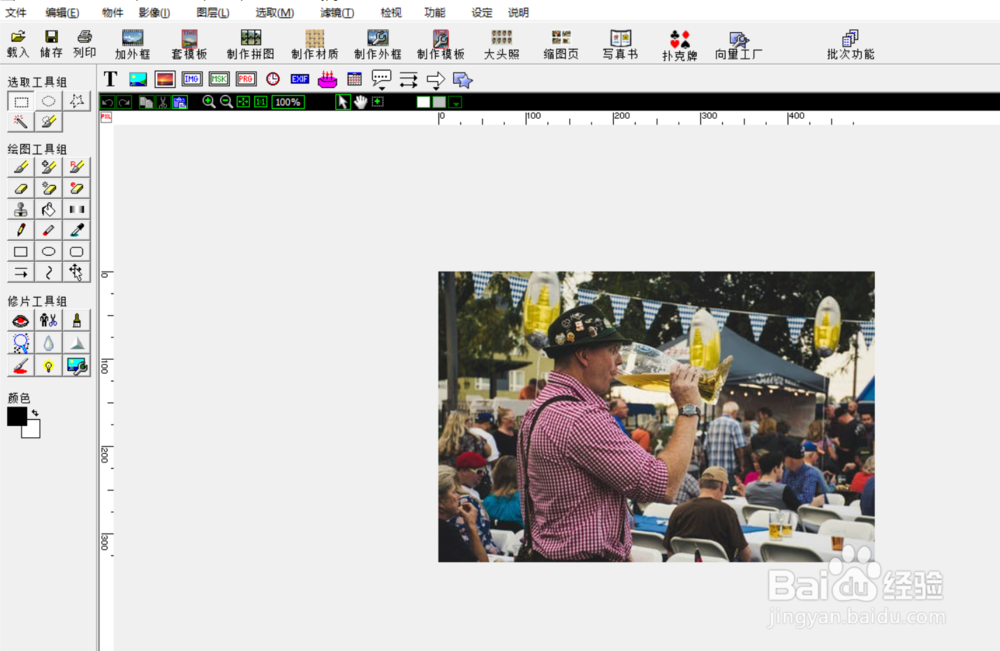Swap foreground and background colors arrow
Viewport: 1000px width, 651px height.
point(35,413)
